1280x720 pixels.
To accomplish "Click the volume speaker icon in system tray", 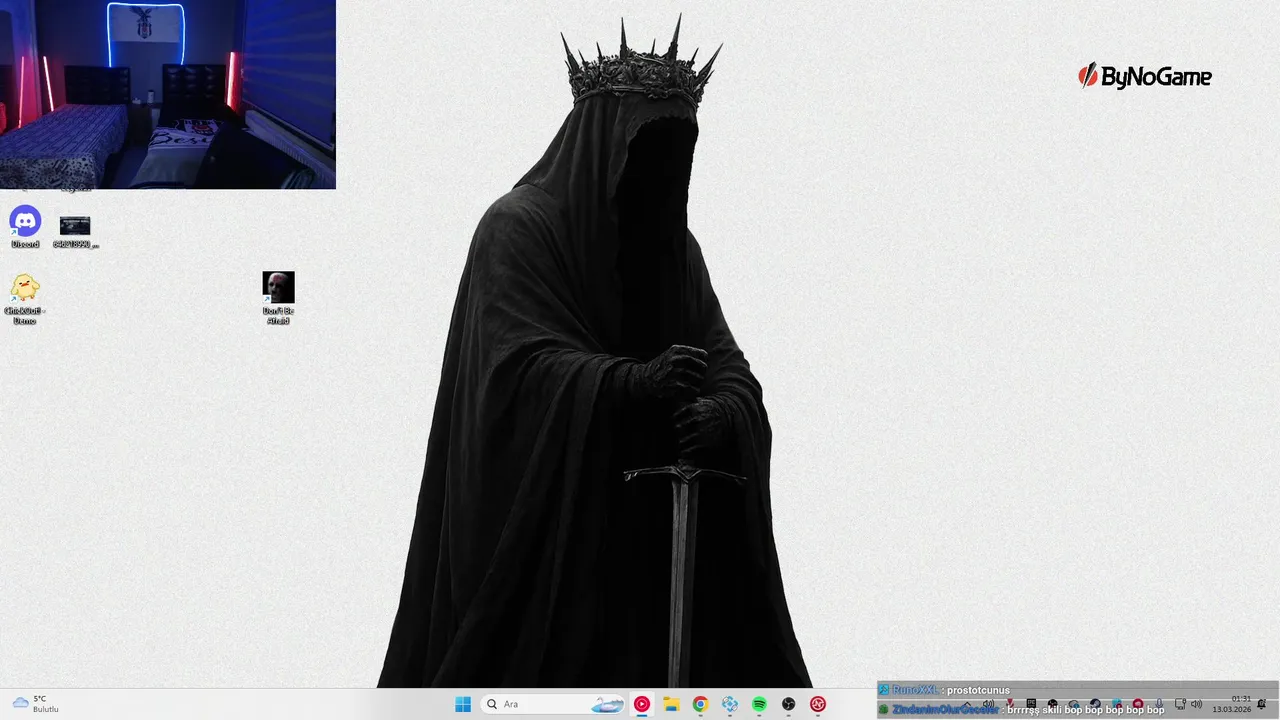I will [1196, 704].
